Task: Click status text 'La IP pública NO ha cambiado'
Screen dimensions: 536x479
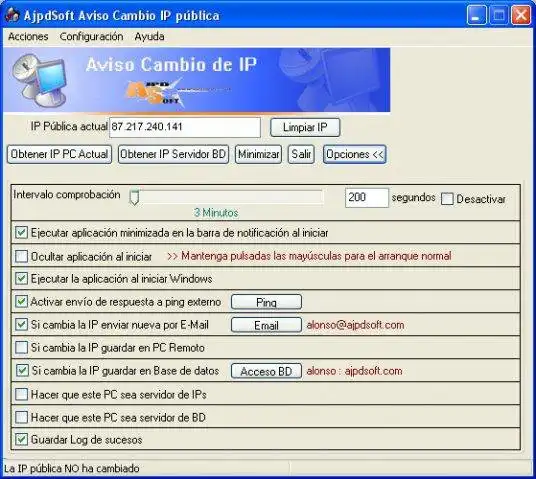Action: point(72,468)
